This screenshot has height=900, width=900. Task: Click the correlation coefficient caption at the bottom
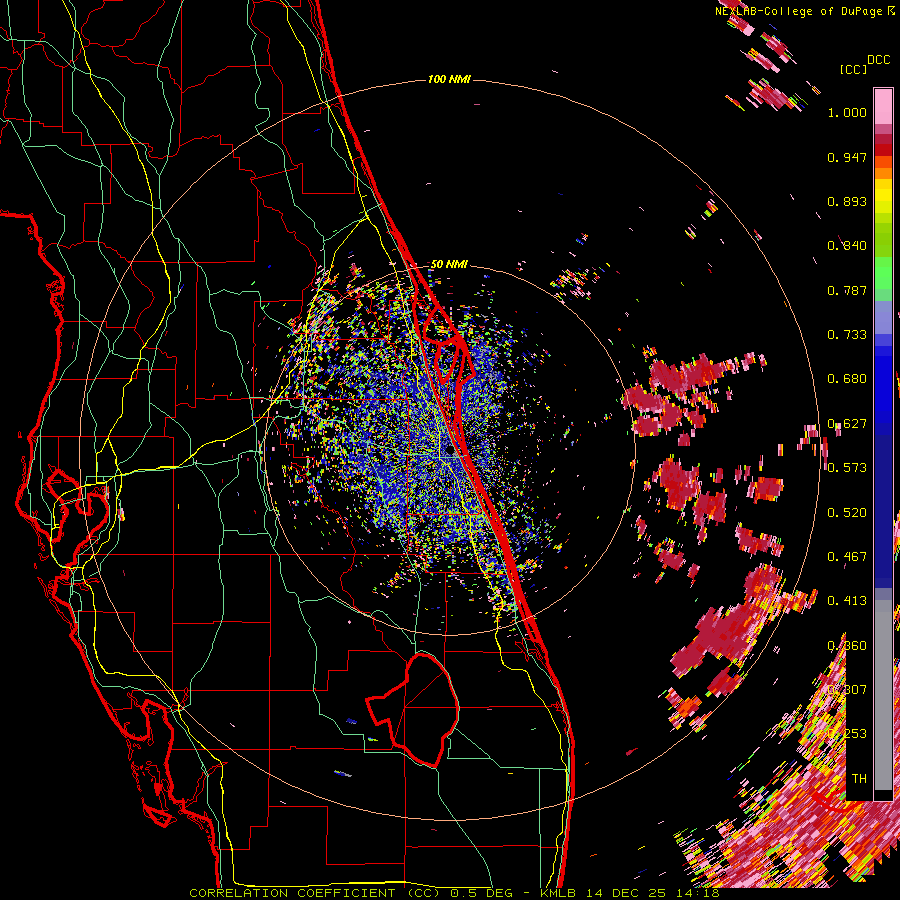pyautogui.click(x=454, y=893)
